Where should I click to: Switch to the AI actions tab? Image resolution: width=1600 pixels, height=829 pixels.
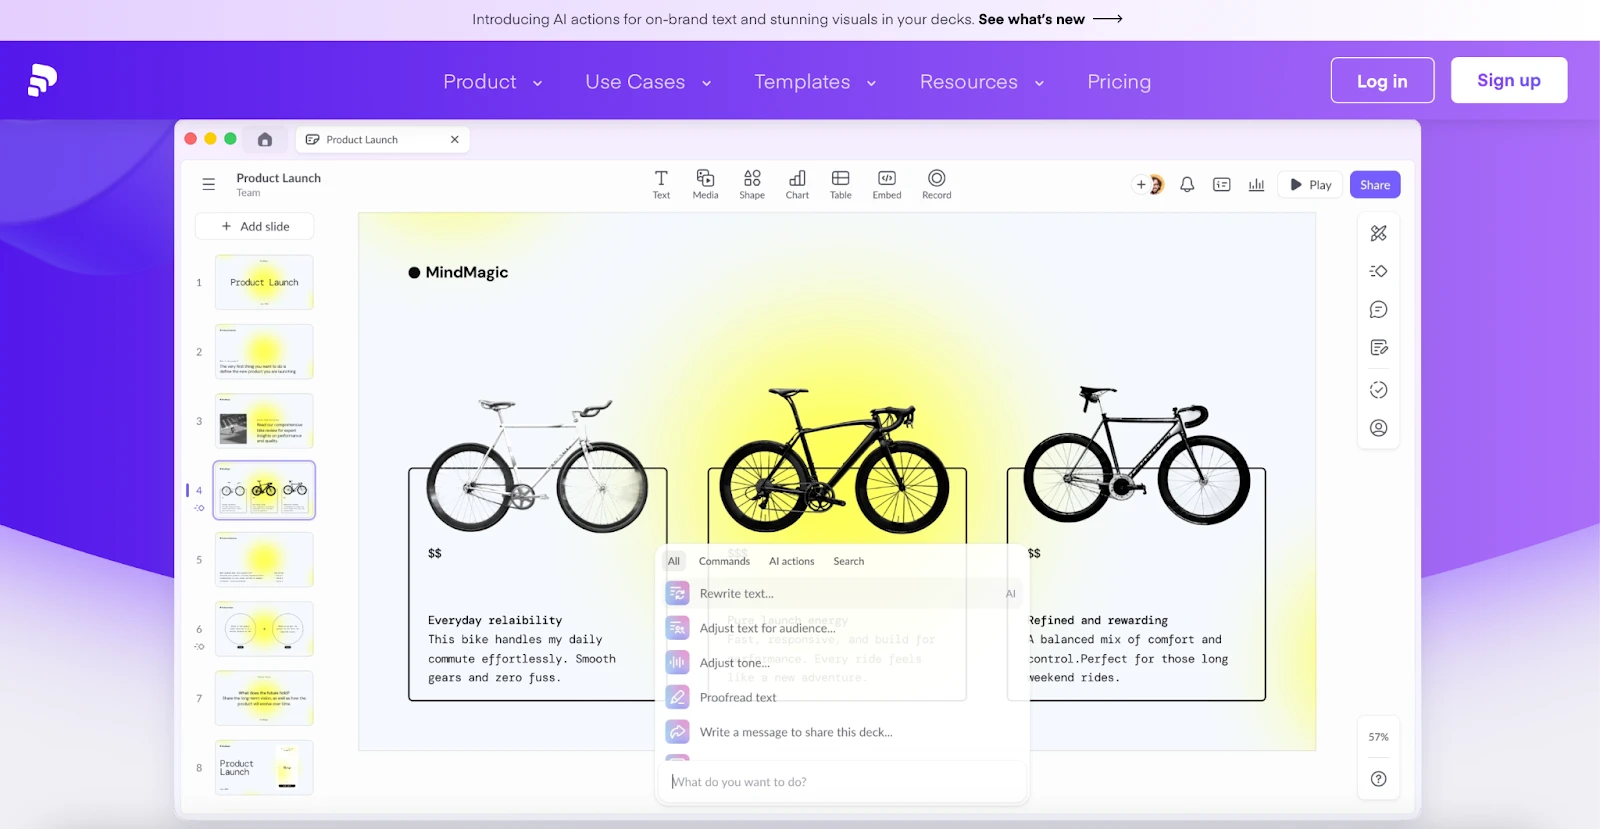[x=792, y=561]
